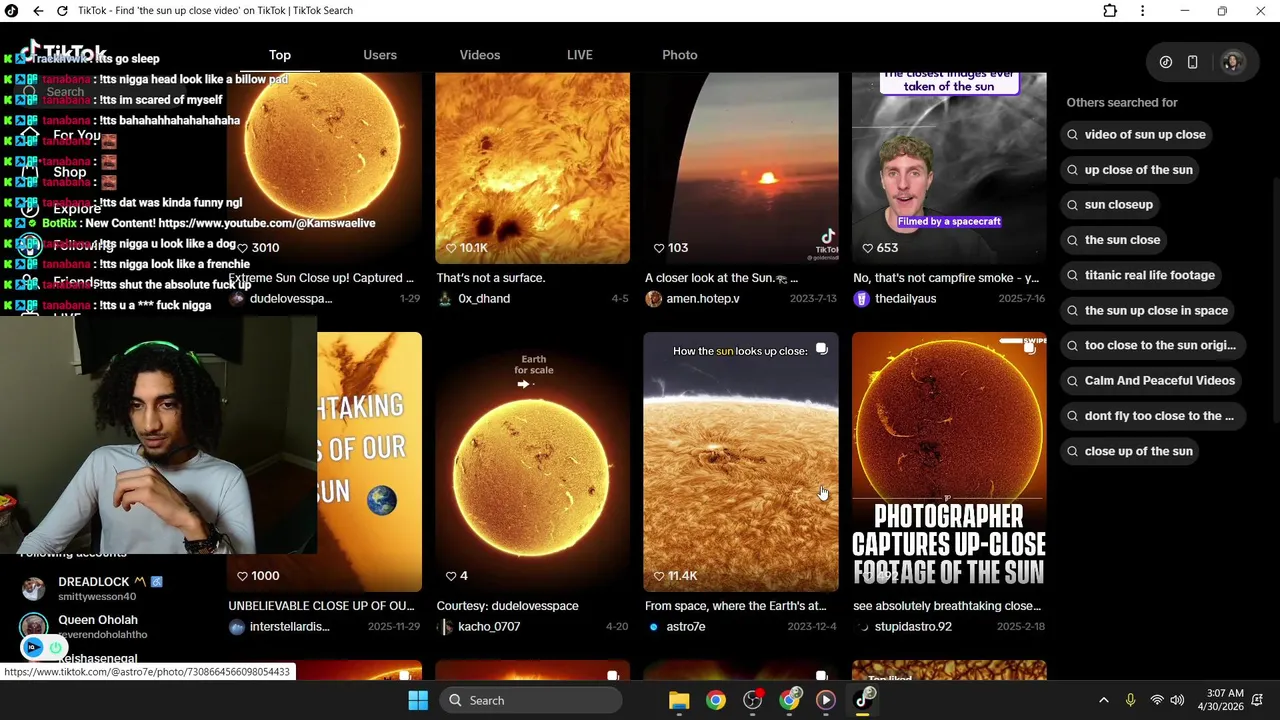Open 'Photographer captures up-close footage' video
Viewport: 1280px width, 720px height.
(x=949, y=462)
